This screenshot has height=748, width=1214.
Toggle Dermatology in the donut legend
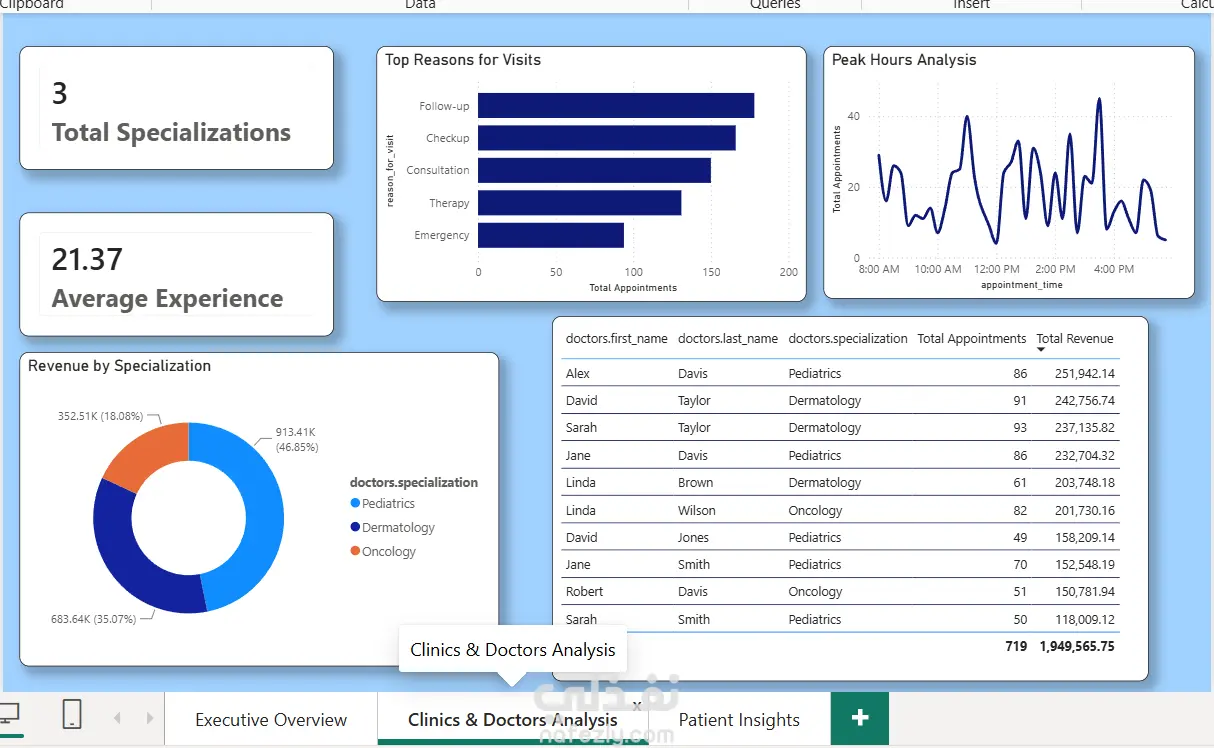coord(392,528)
